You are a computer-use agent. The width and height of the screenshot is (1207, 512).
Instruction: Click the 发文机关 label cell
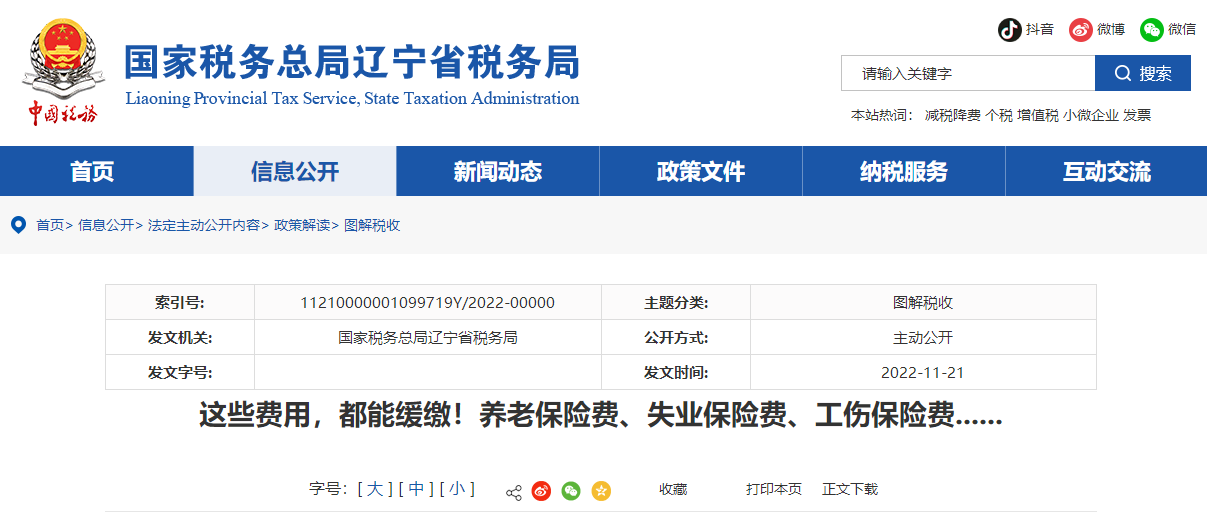(180, 337)
